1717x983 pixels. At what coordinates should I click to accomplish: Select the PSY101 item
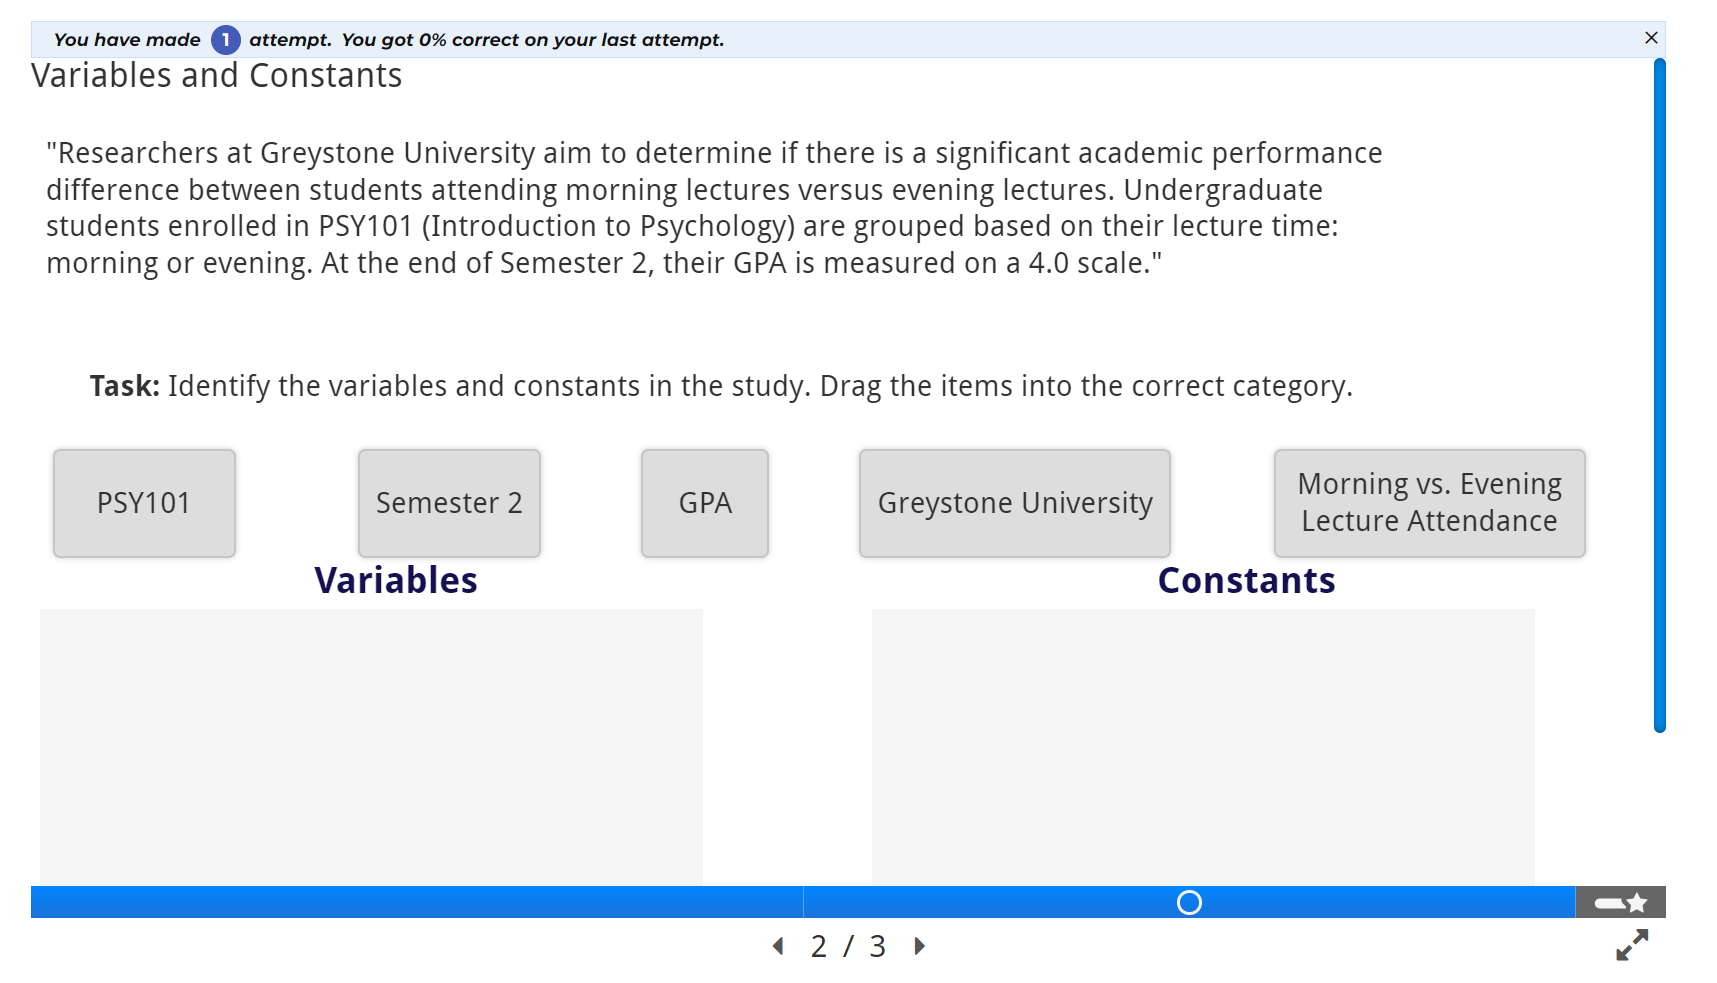[x=144, y=503]
